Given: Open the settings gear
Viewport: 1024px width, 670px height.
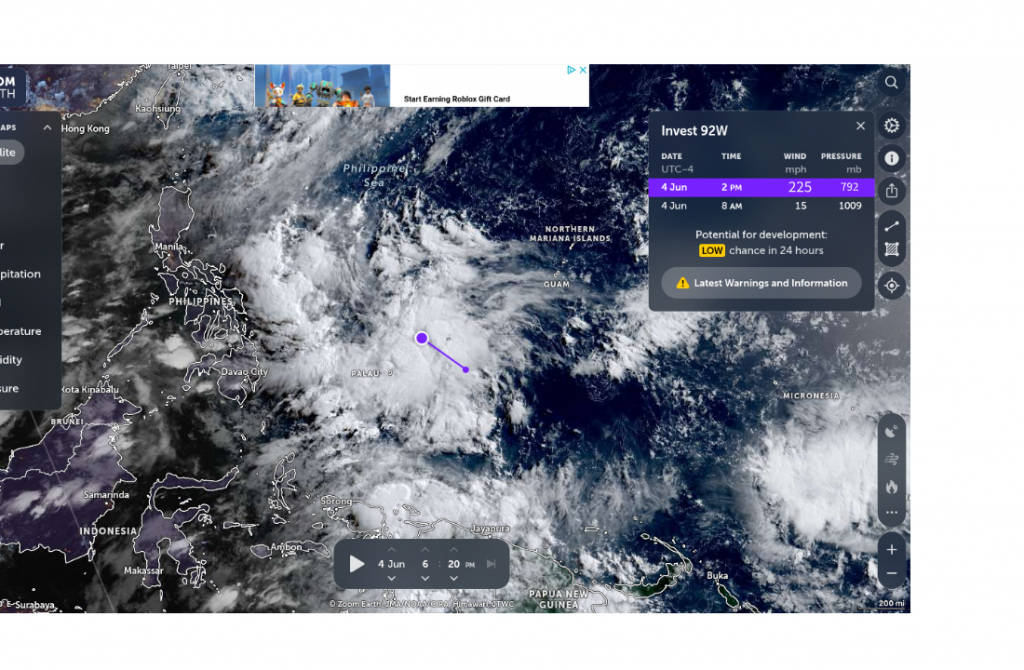Looking at the screenshot, I should point(891,126).
